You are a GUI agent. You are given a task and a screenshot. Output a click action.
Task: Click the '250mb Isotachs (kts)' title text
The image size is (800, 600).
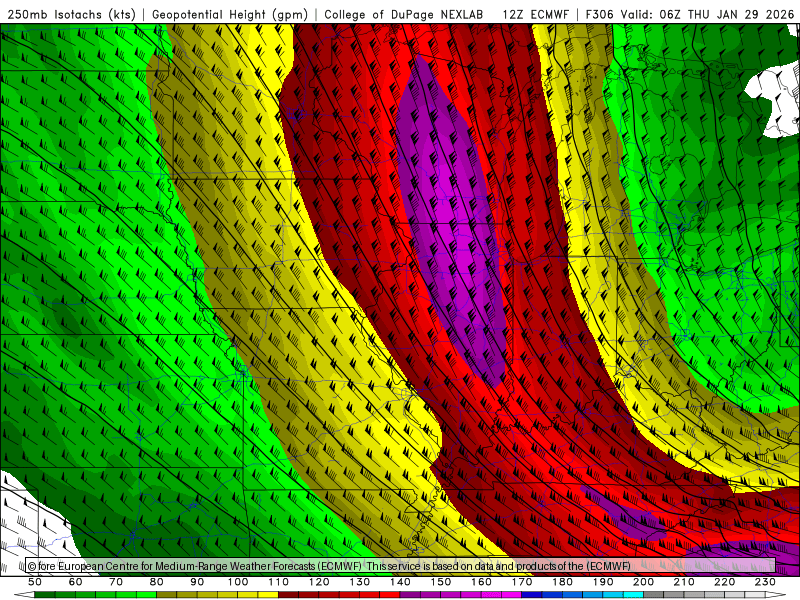point(71,14)
